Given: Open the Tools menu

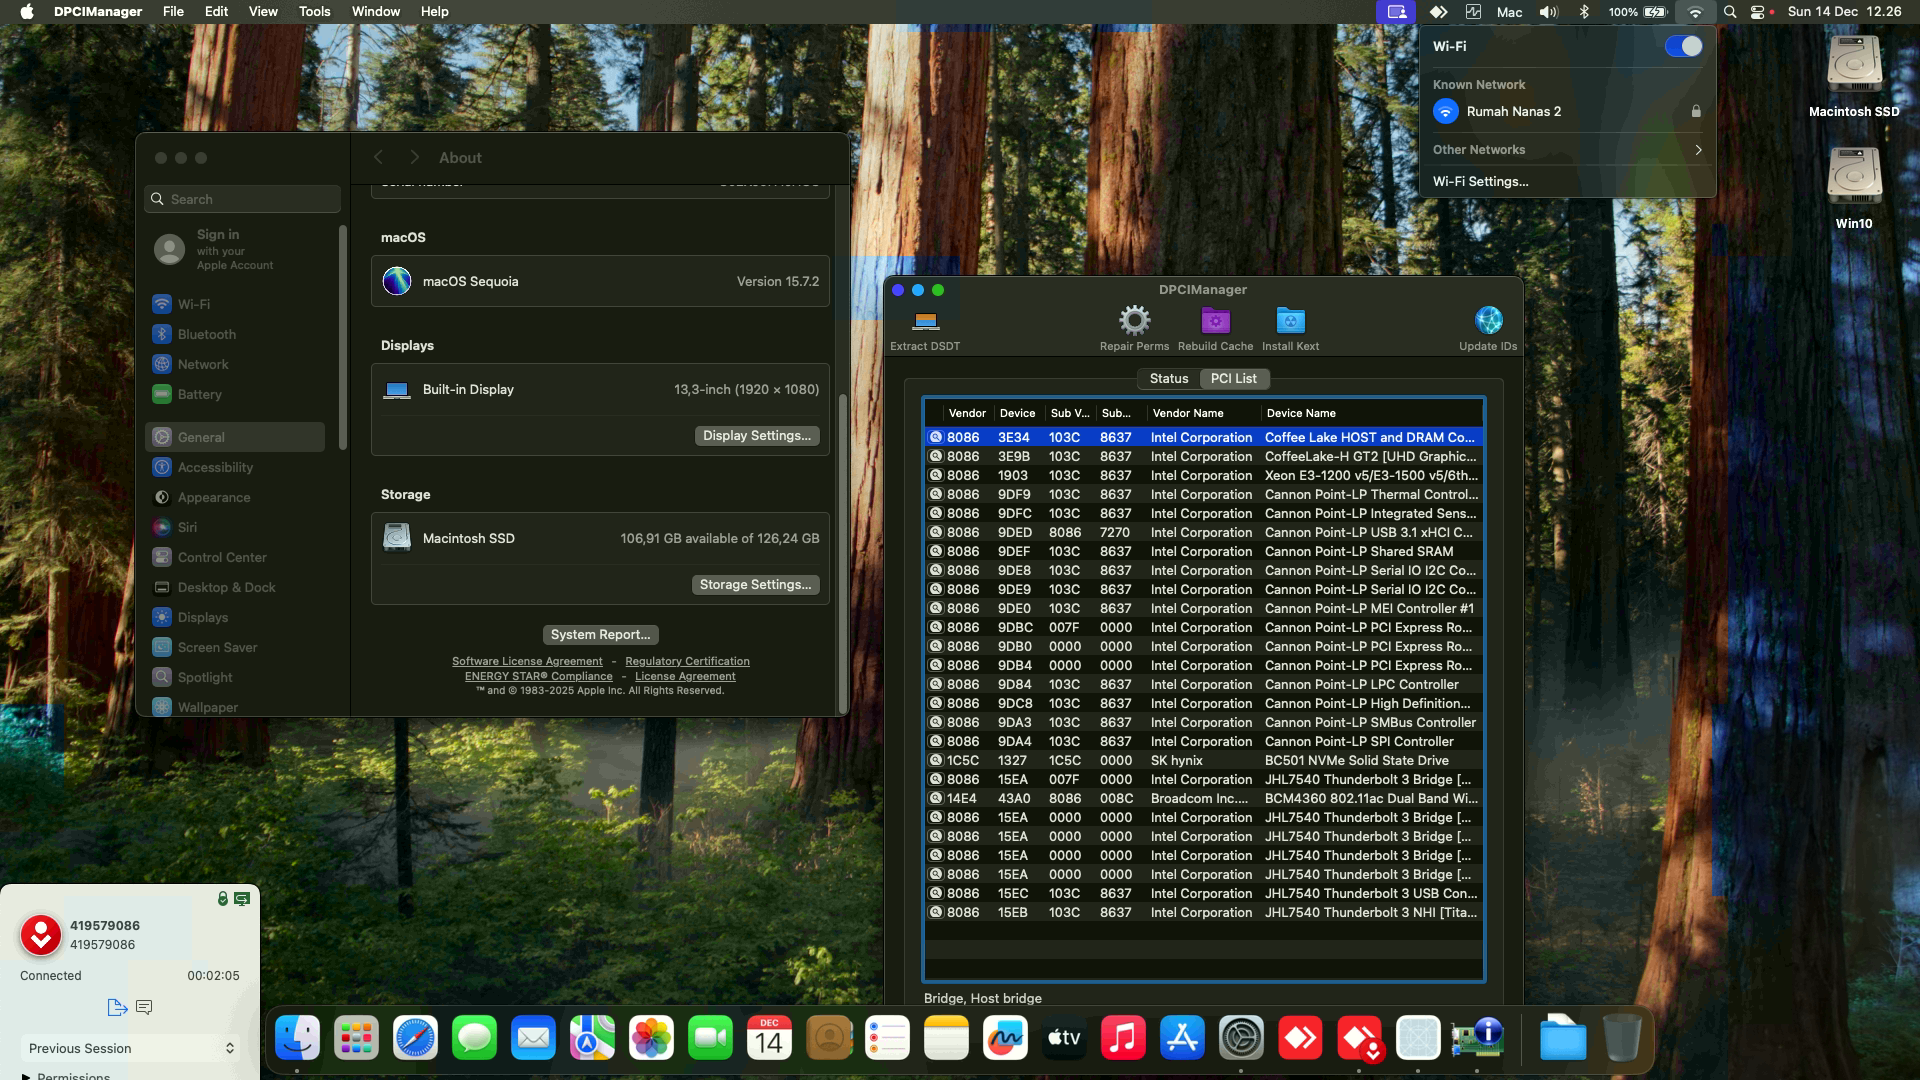Looking at the screenshot, I should [x=314, y=11].
